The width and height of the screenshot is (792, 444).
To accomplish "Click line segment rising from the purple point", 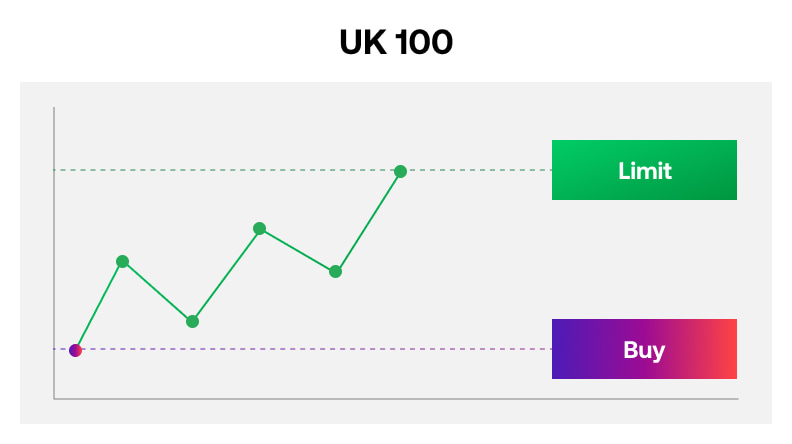I will [98, 306].
